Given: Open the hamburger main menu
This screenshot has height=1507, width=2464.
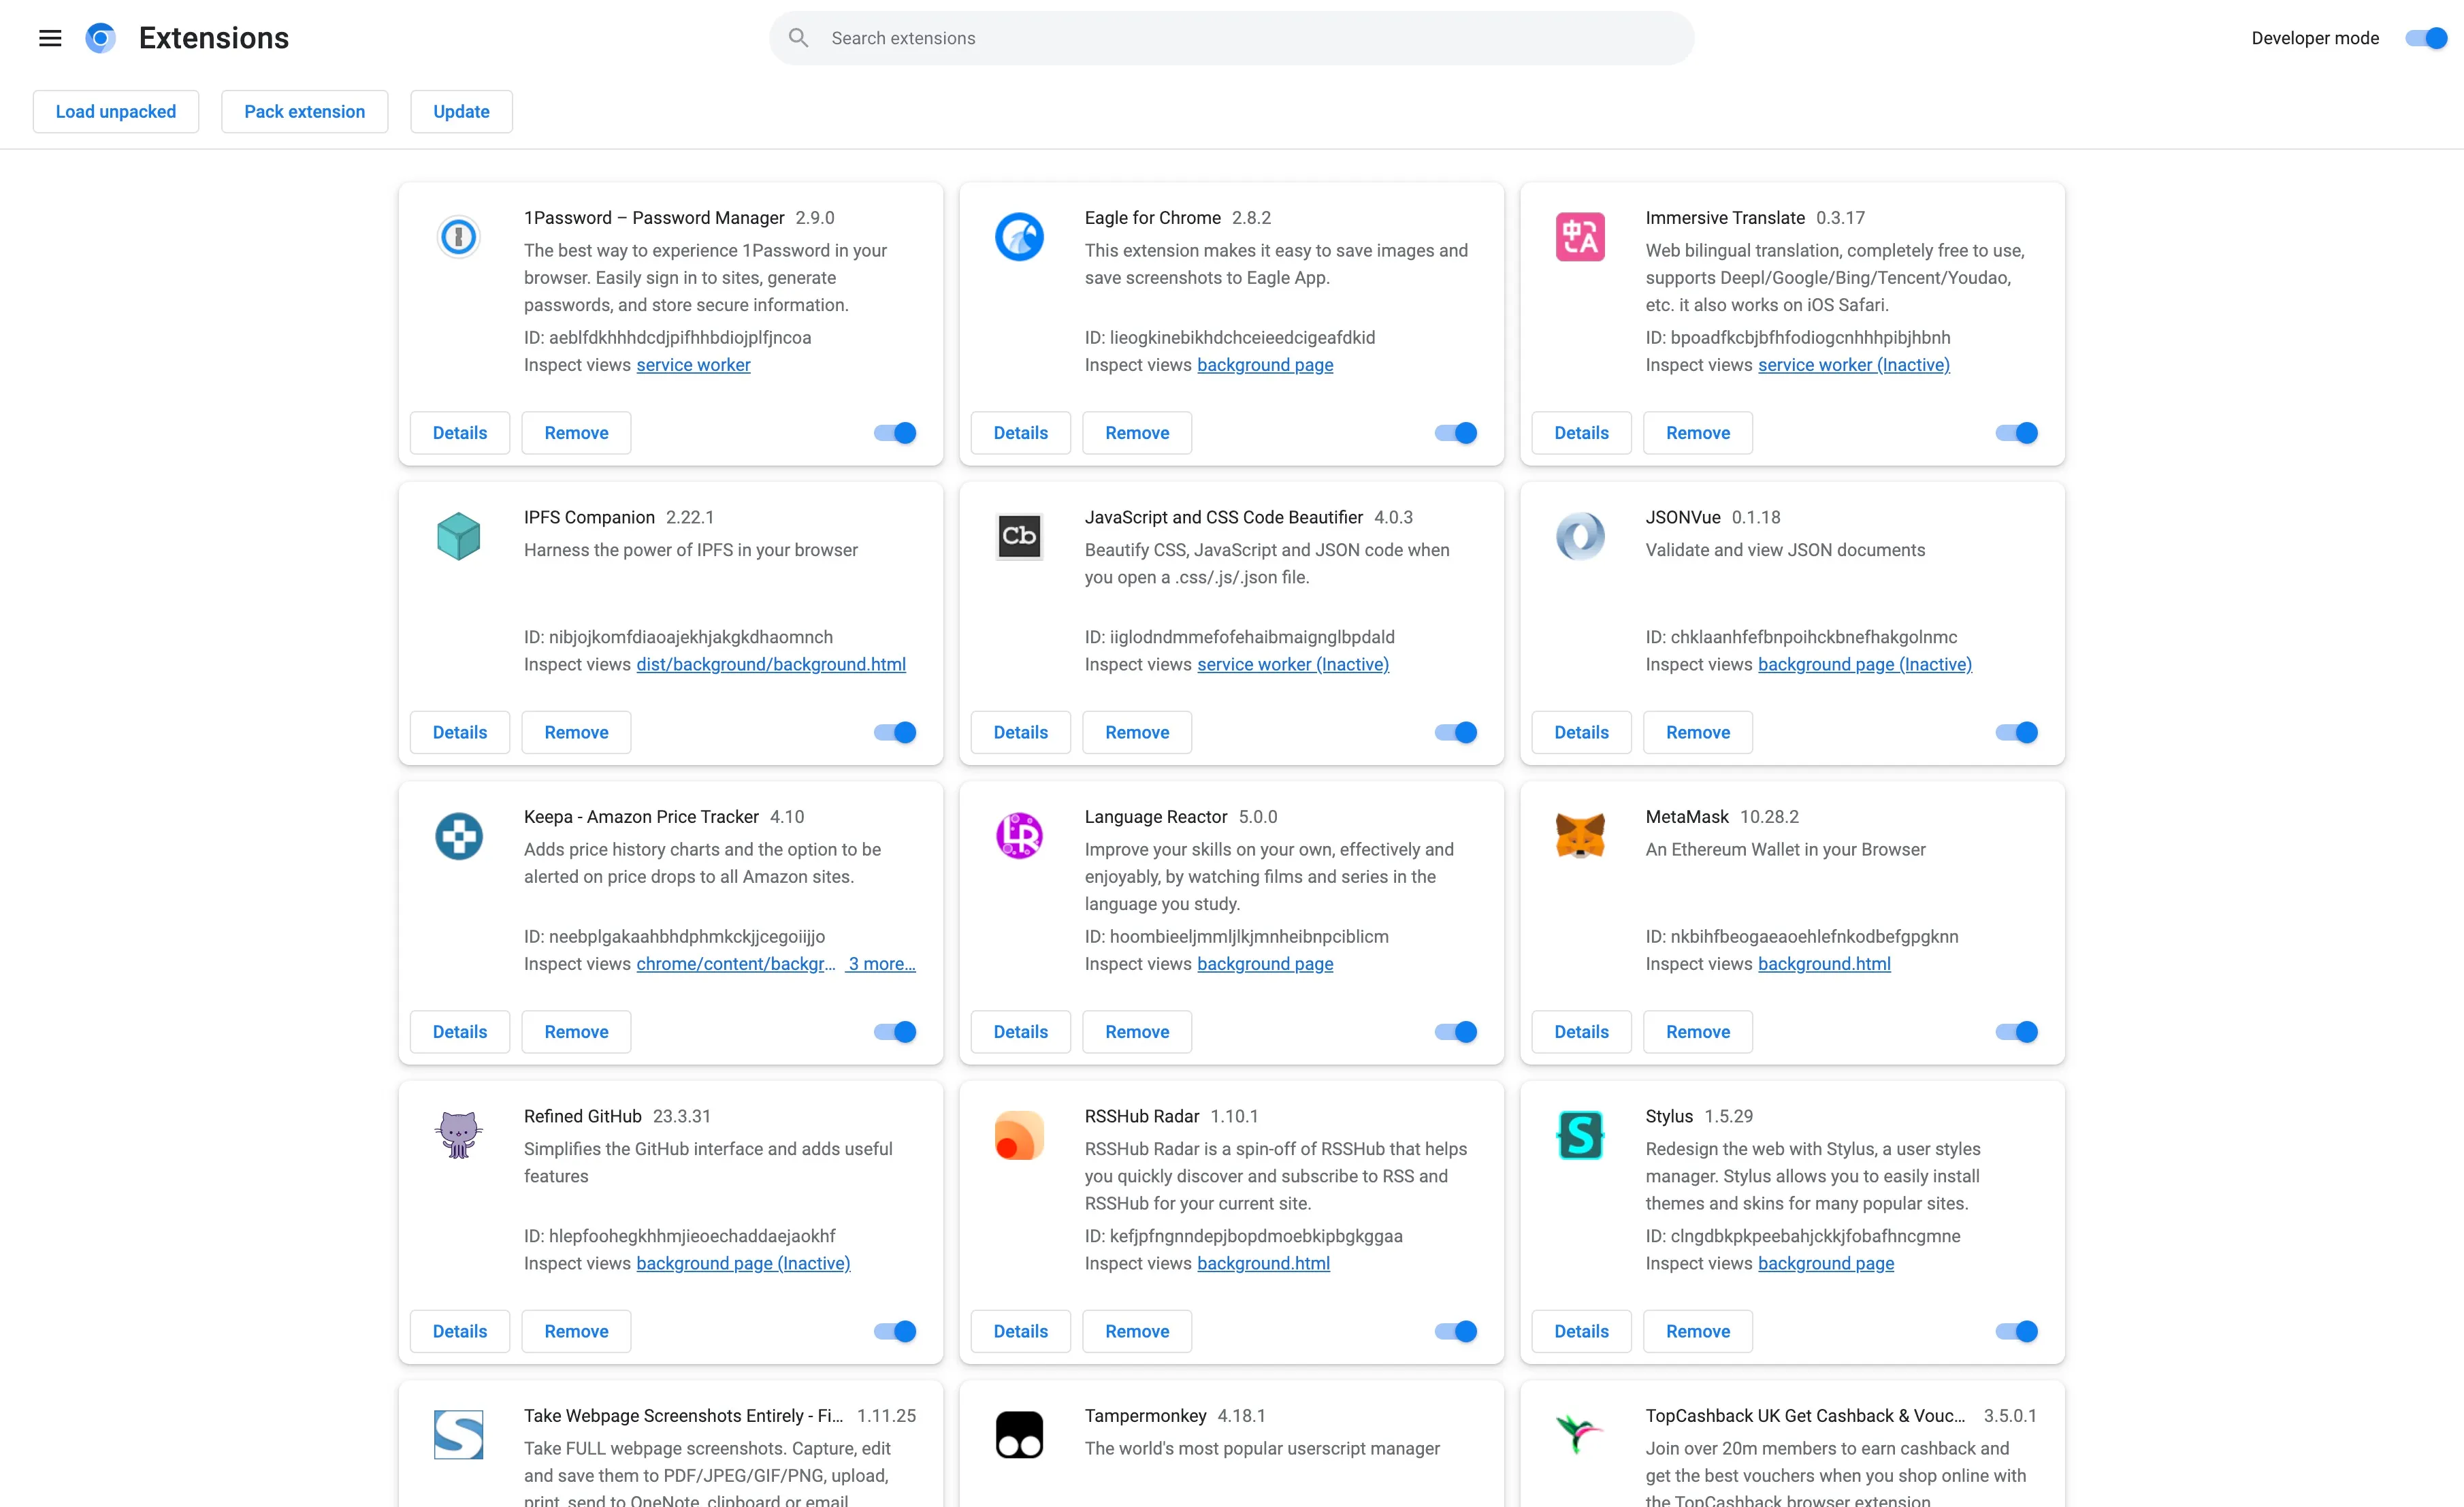Looking at the screenshot, I should coord(50,38).
